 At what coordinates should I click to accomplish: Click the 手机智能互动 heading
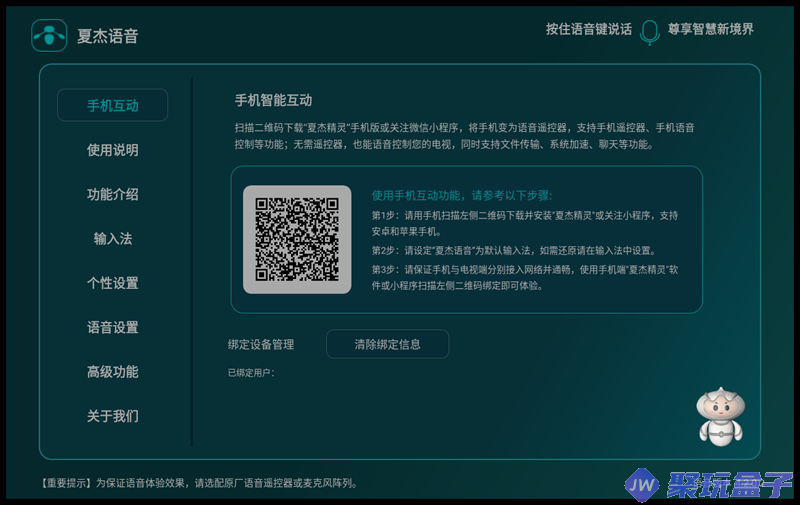pos(273,100)
